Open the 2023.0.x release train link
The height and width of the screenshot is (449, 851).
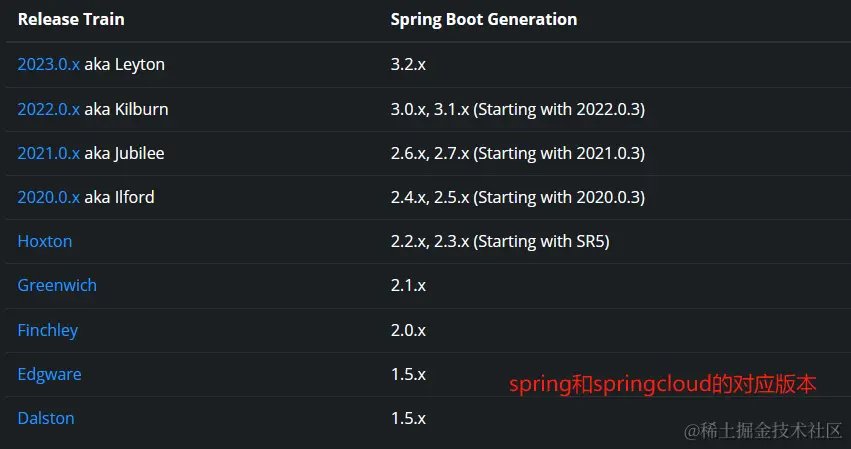coord(48,65)
